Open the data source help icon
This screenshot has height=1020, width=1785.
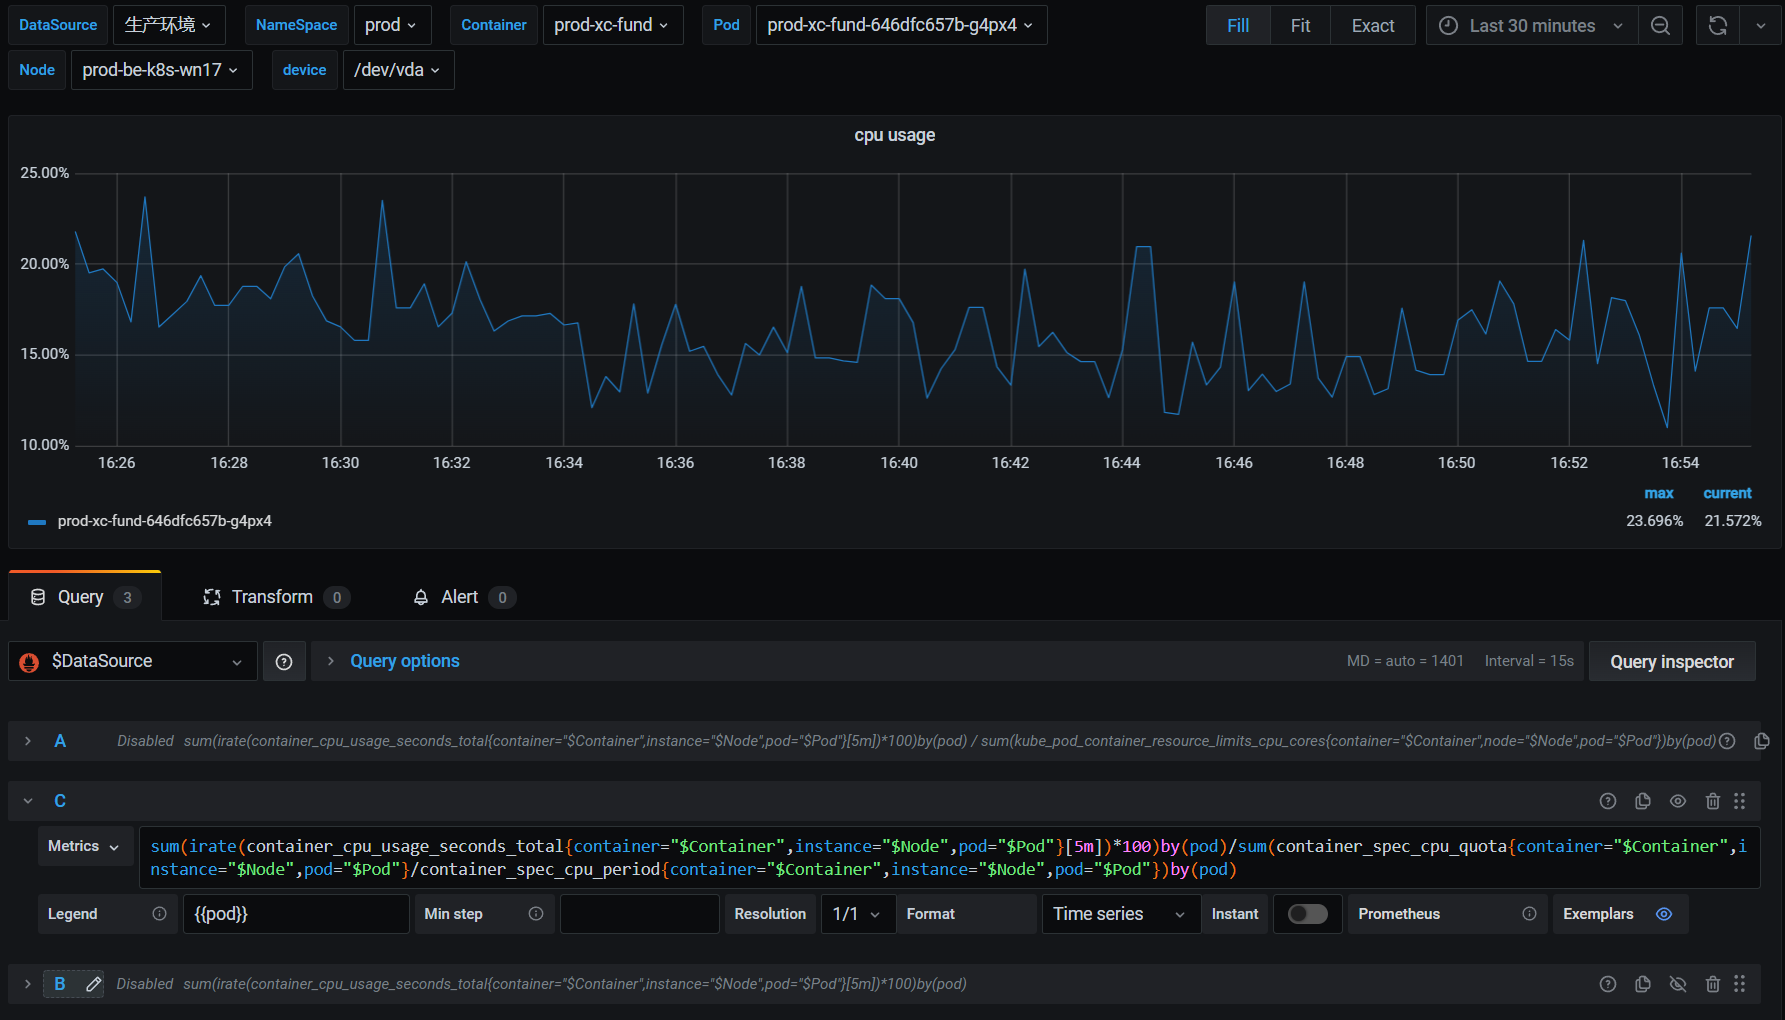click(284, 662)
